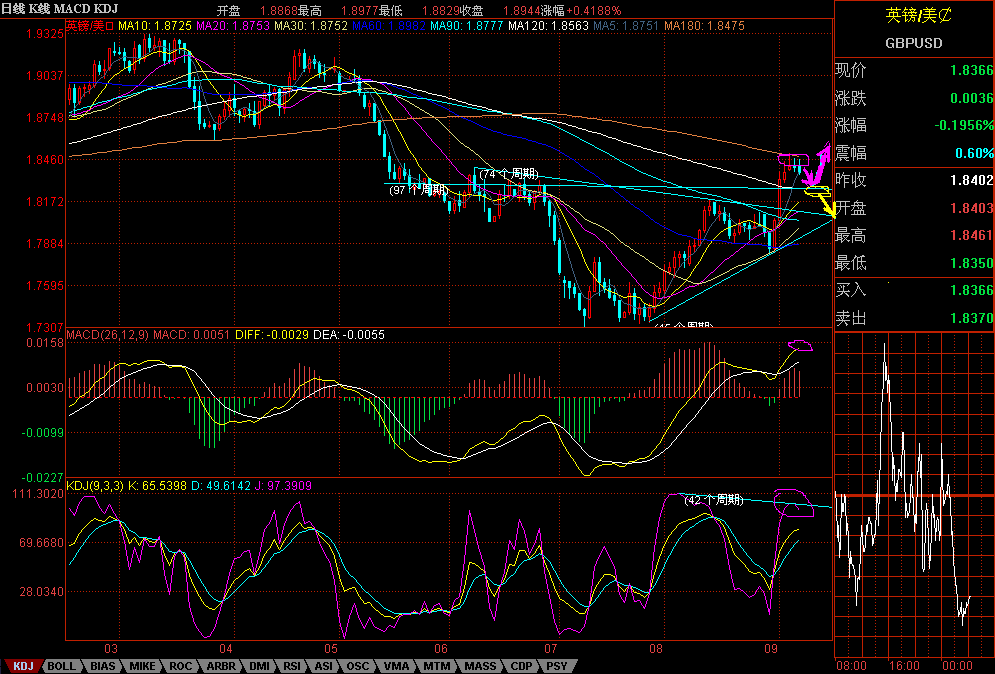Click the yellow down arrow annotation
995x674 pixels.
[x=822, y=198]
